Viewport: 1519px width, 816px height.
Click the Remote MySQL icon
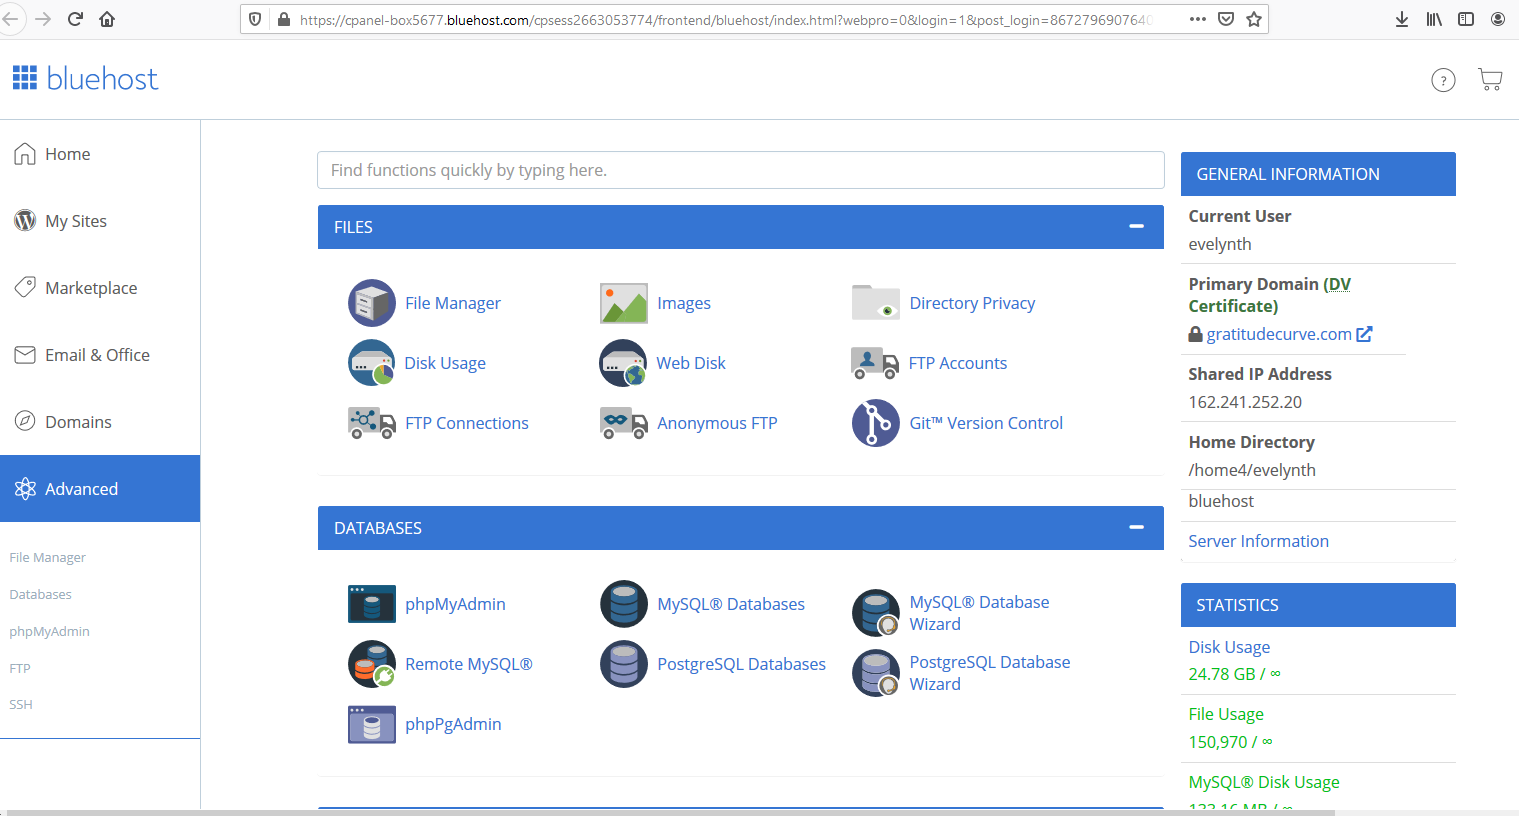372,664
